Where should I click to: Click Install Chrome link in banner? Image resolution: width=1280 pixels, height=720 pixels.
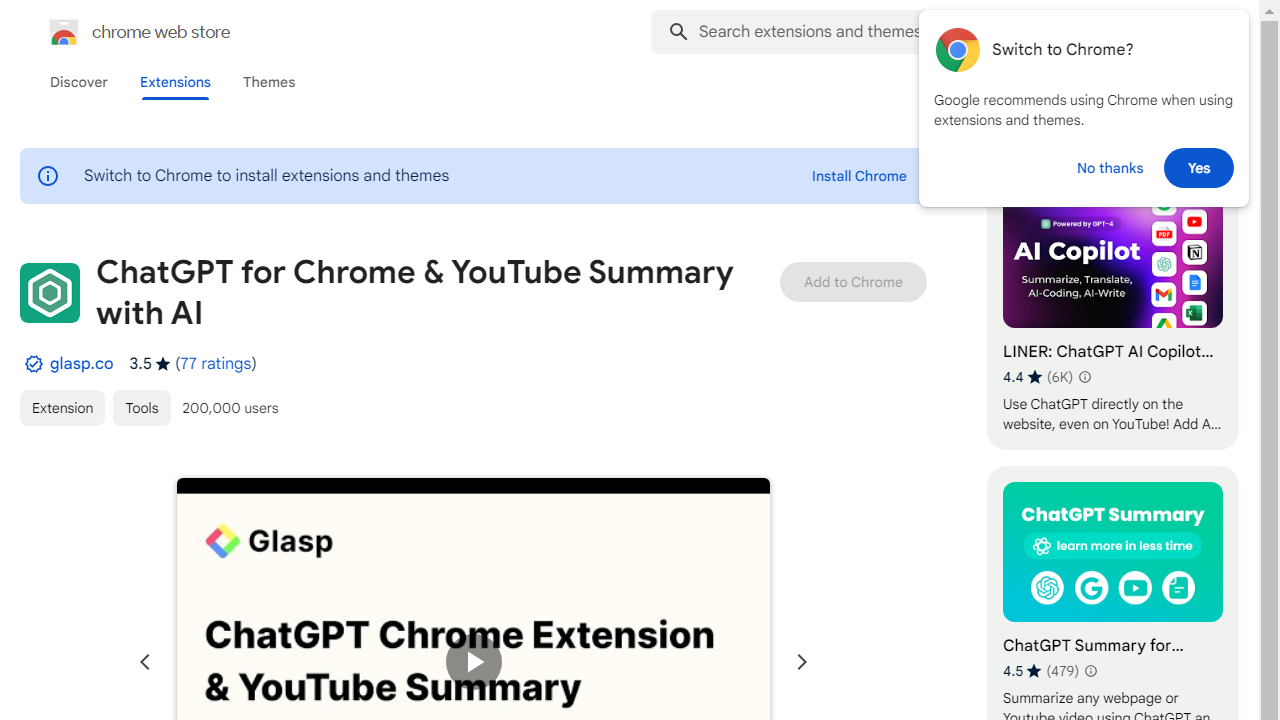point(859,176)
